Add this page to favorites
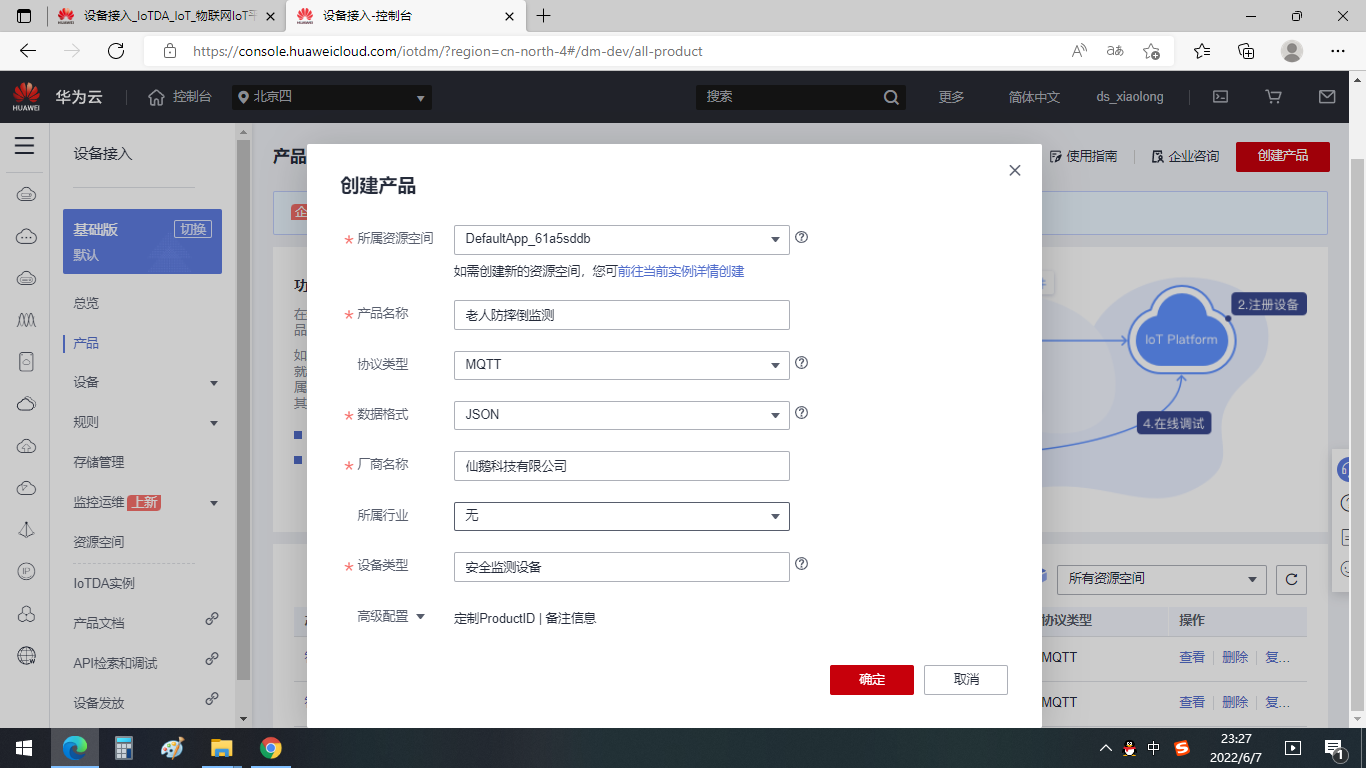The image size is (1366, 768). 1152,51
